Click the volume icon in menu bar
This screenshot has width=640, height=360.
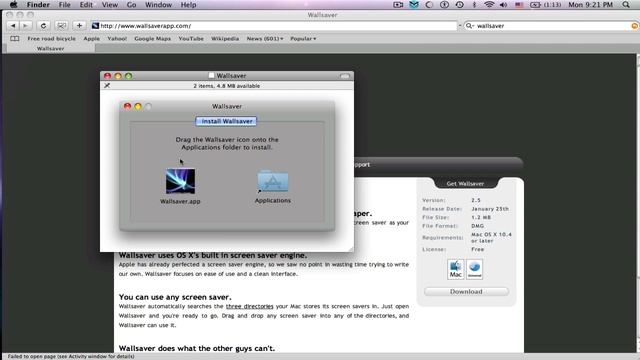click(x=504, y=5)
